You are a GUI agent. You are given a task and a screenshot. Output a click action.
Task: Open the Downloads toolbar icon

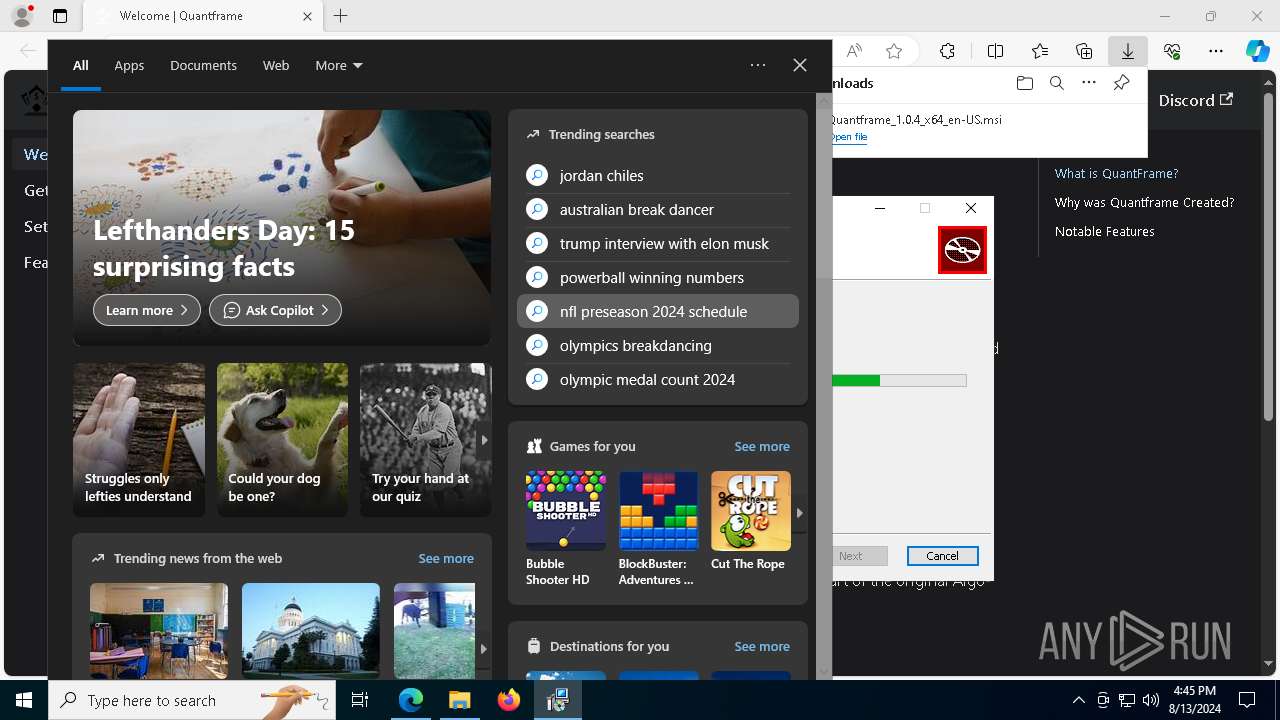coord(1128,51)
